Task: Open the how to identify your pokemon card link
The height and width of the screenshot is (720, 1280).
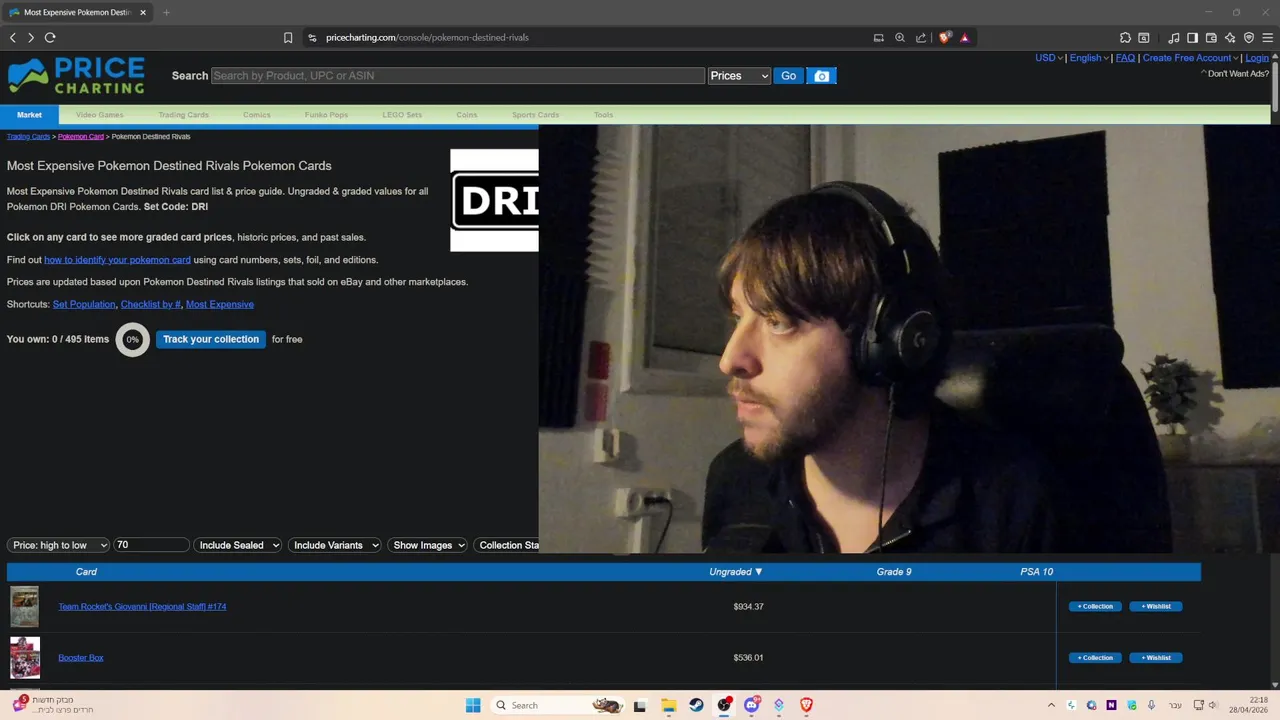Action: [117, 260]
